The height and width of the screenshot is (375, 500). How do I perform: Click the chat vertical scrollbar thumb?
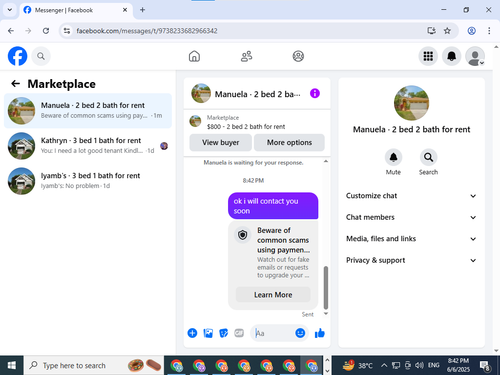tap(326, 287)
